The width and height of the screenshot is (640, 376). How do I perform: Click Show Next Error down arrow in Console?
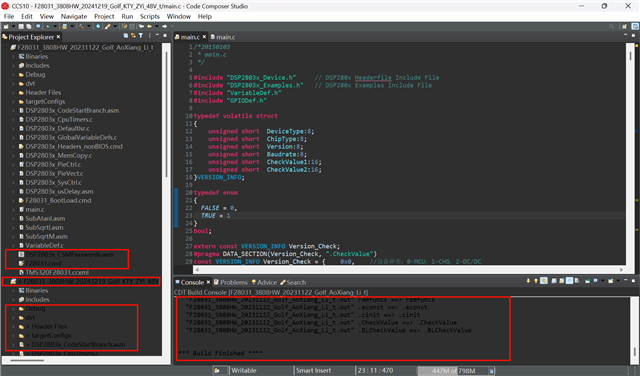click(x=528, y=281)
